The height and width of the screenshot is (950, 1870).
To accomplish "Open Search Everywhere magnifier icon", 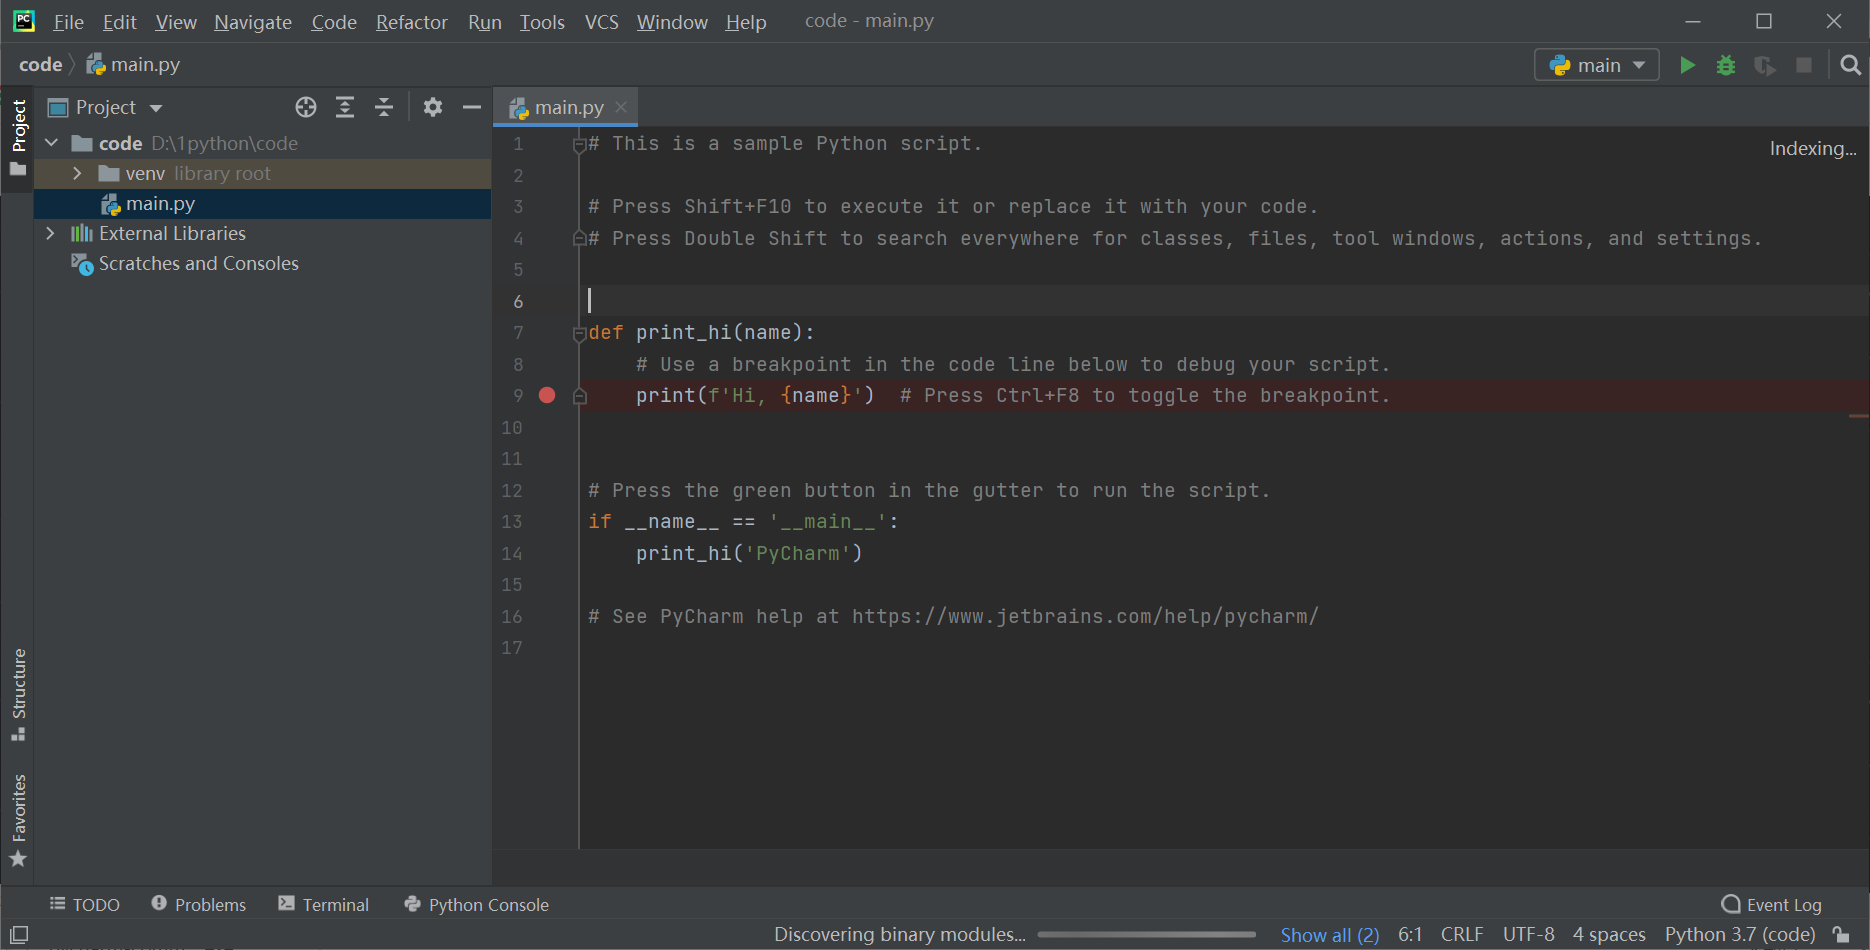I will pyautogui.click(x=1851, y=65).
